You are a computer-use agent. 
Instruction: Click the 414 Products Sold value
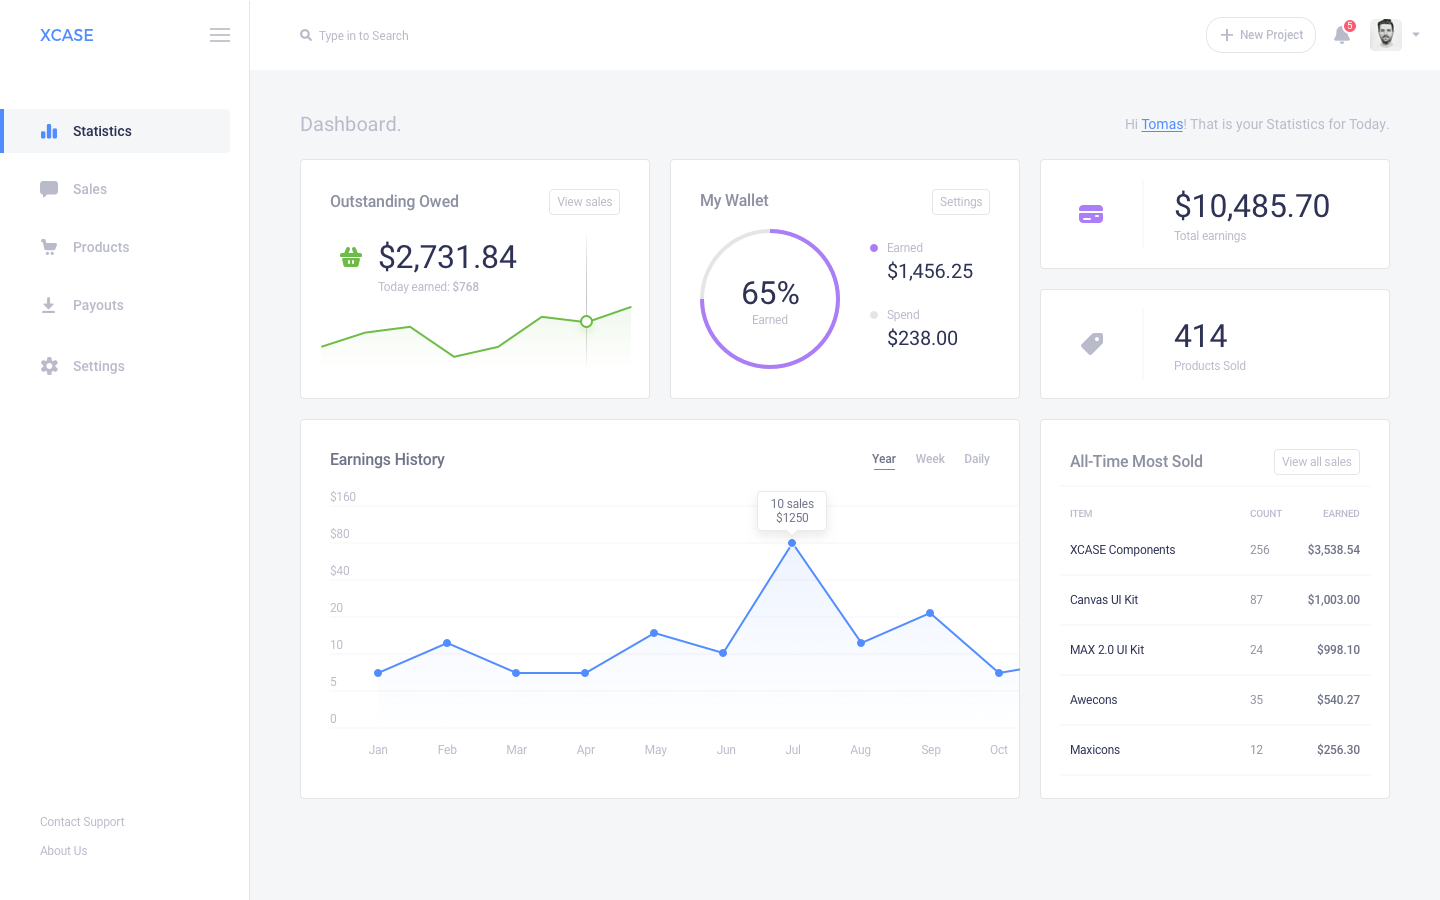pyautogui.click(x=1200, y=336)
